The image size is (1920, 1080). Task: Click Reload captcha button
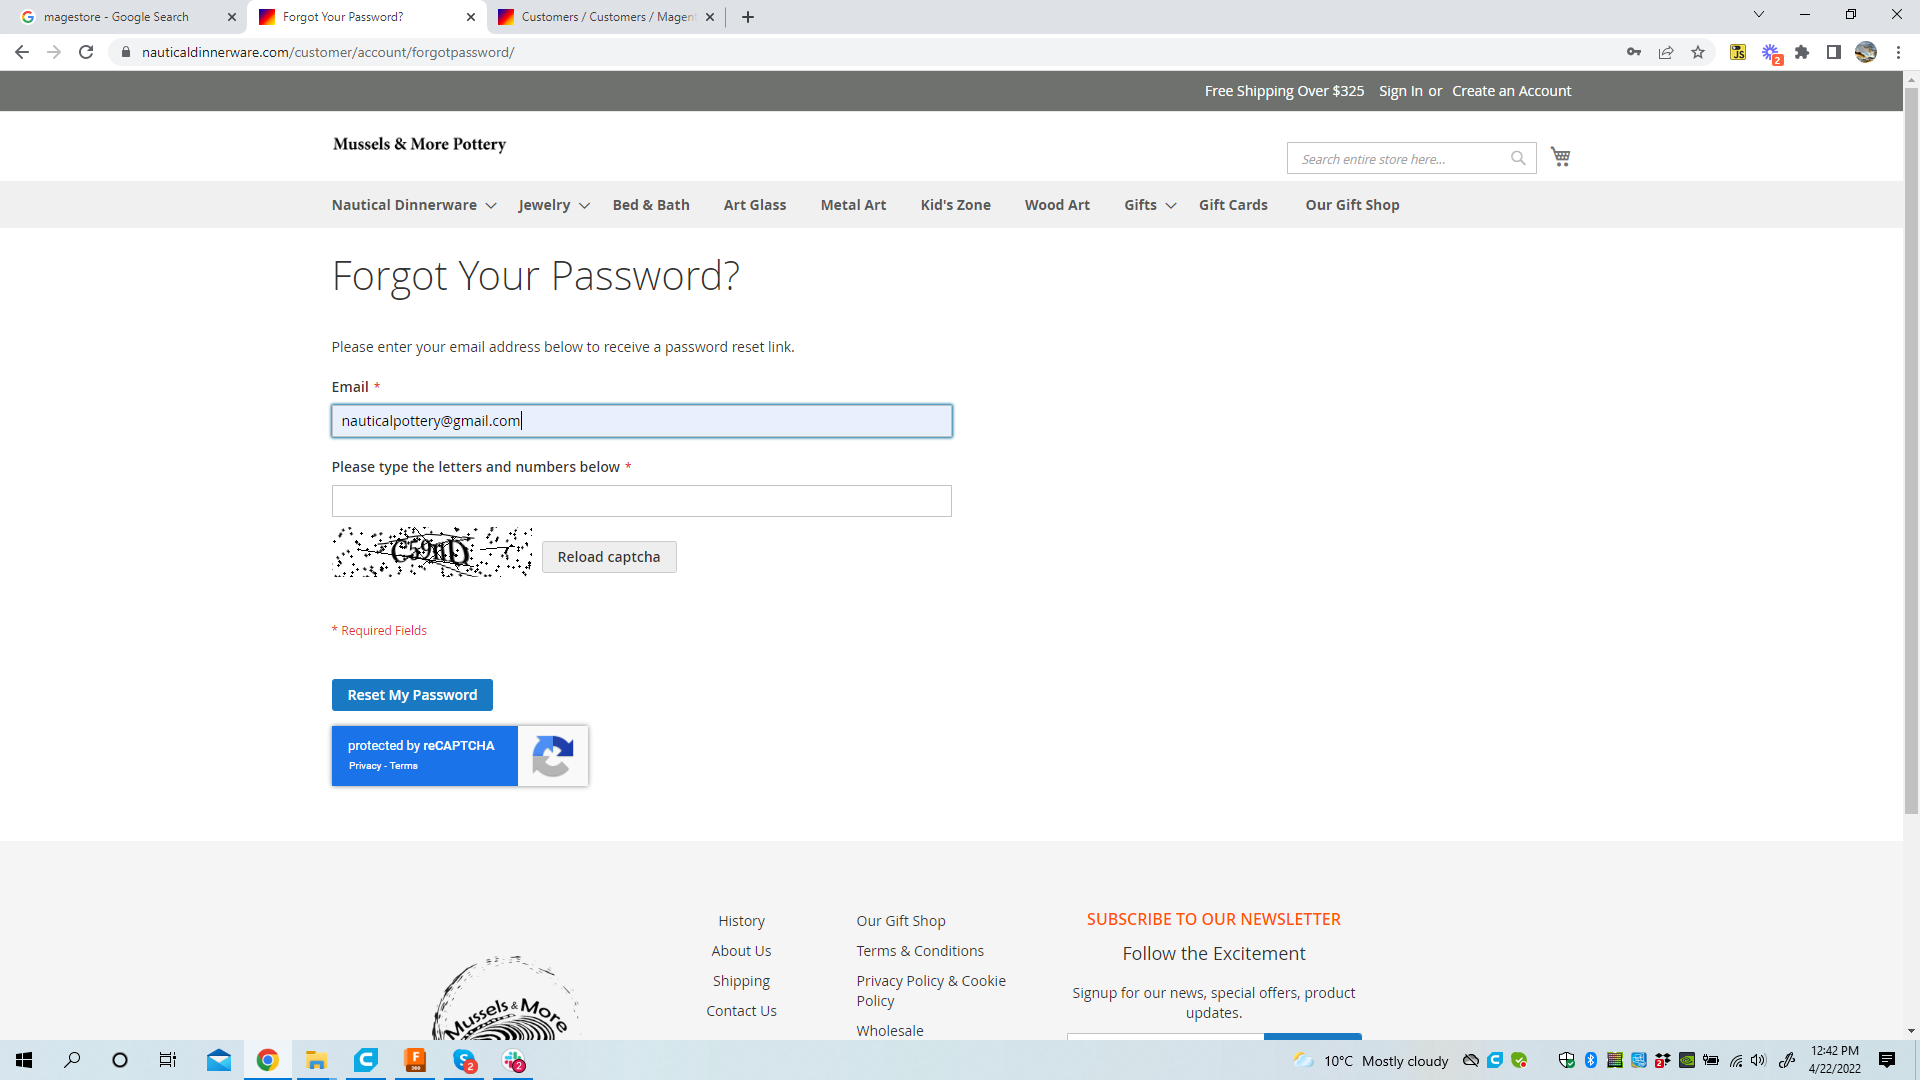pos(609,557)
